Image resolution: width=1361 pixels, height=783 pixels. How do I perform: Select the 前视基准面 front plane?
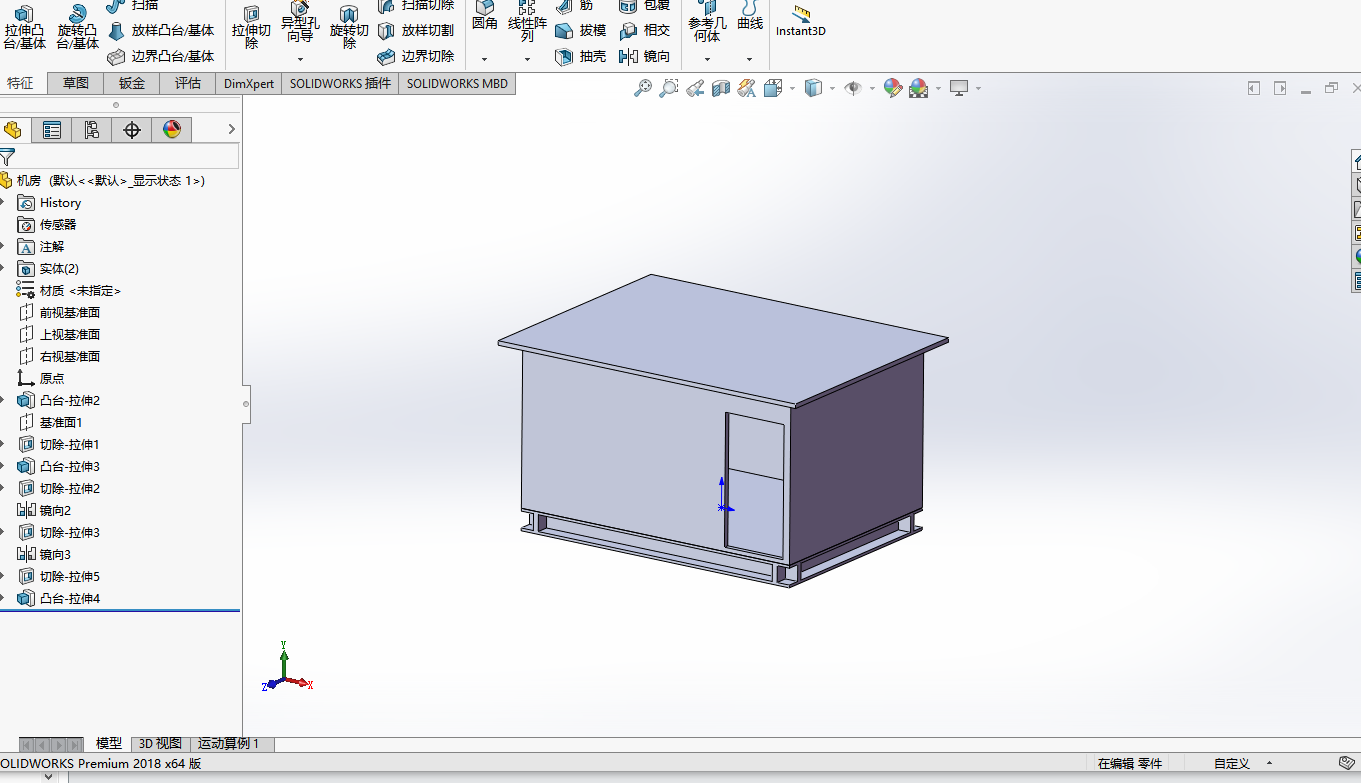pos(59,313)
